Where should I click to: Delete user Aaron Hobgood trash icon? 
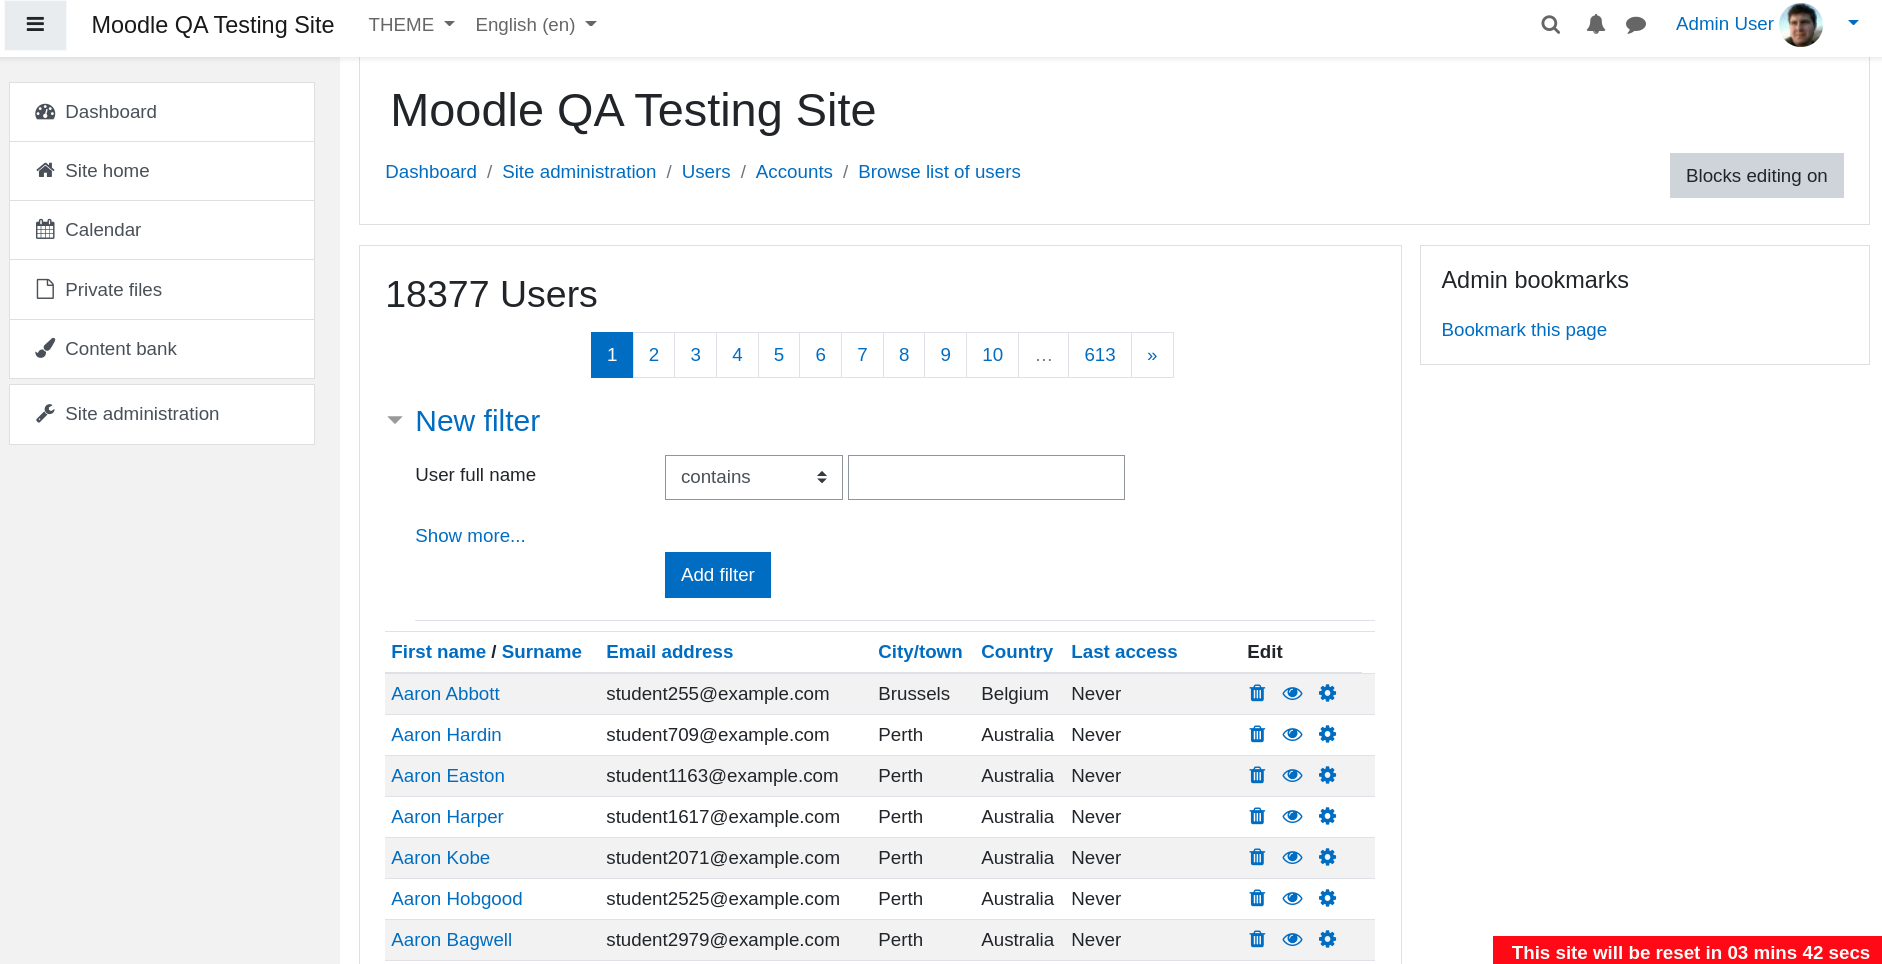click(x=1257, y=898)
